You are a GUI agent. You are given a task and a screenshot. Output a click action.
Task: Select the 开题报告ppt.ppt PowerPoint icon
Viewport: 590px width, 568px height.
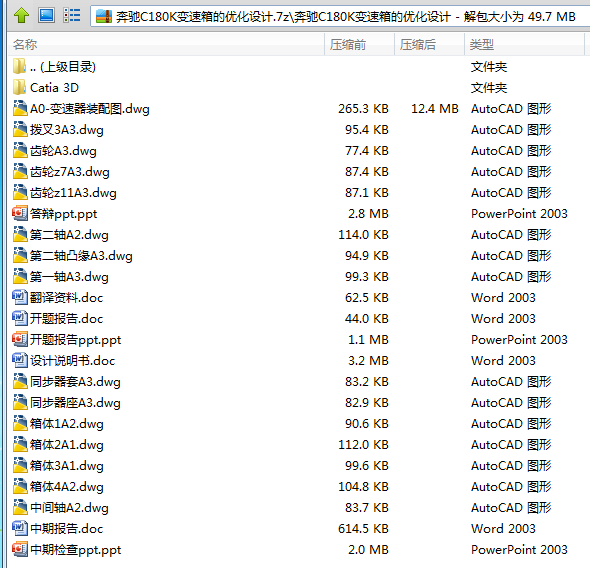(x=20, y=339)
